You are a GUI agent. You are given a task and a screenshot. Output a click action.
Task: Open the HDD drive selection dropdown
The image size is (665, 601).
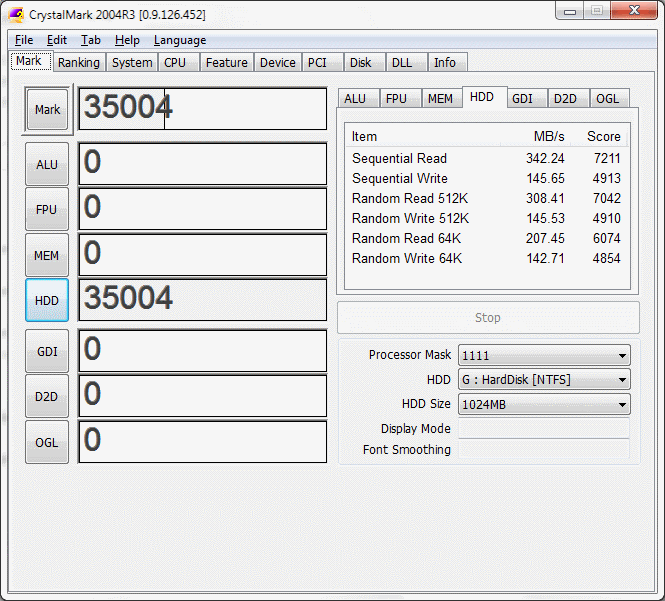[544, 380]
